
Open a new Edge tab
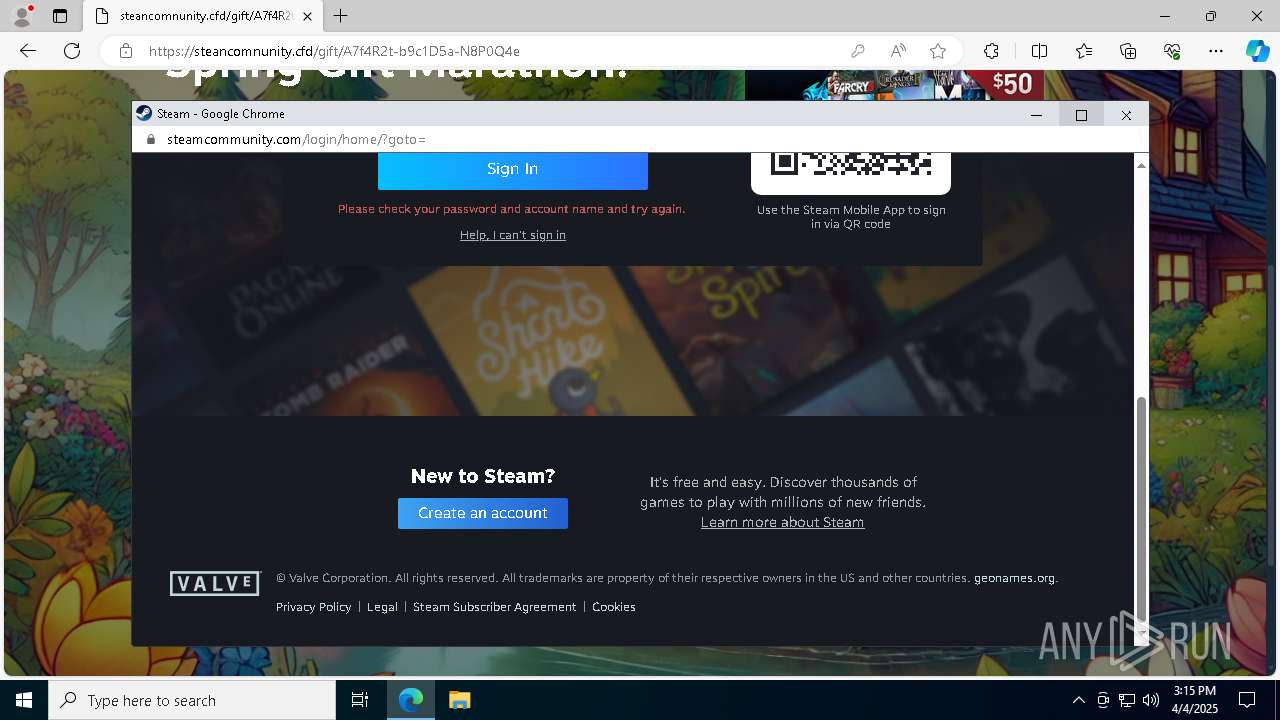[341, 16]
